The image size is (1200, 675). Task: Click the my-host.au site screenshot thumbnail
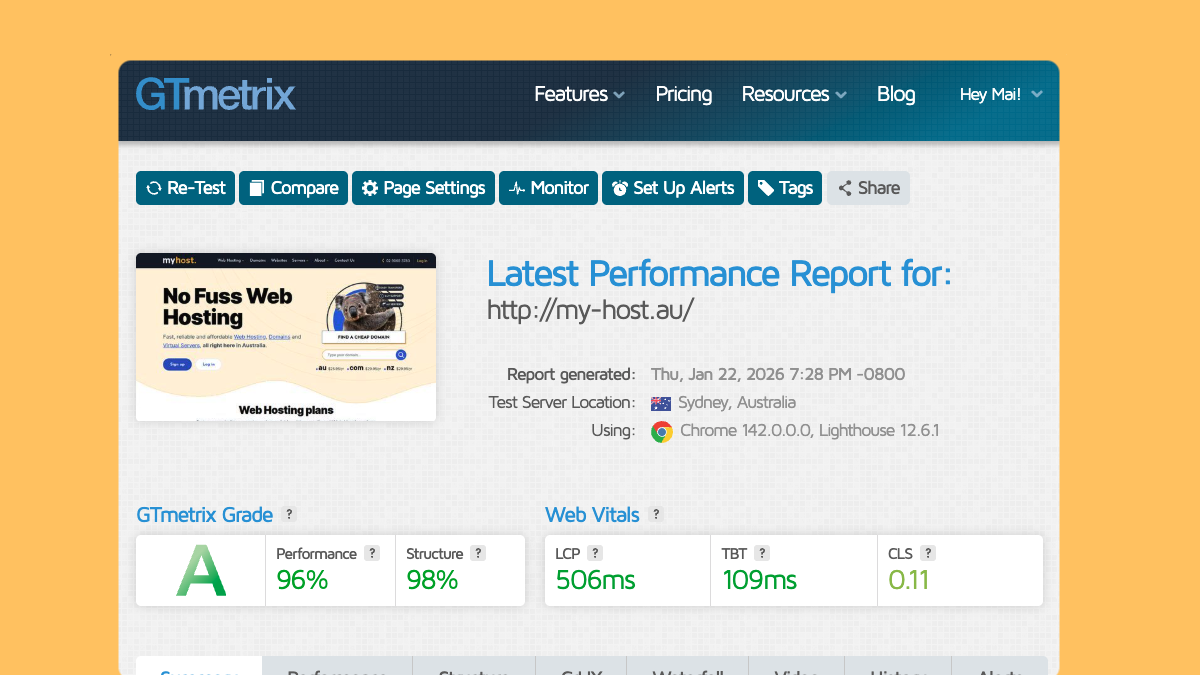(286, 337)
